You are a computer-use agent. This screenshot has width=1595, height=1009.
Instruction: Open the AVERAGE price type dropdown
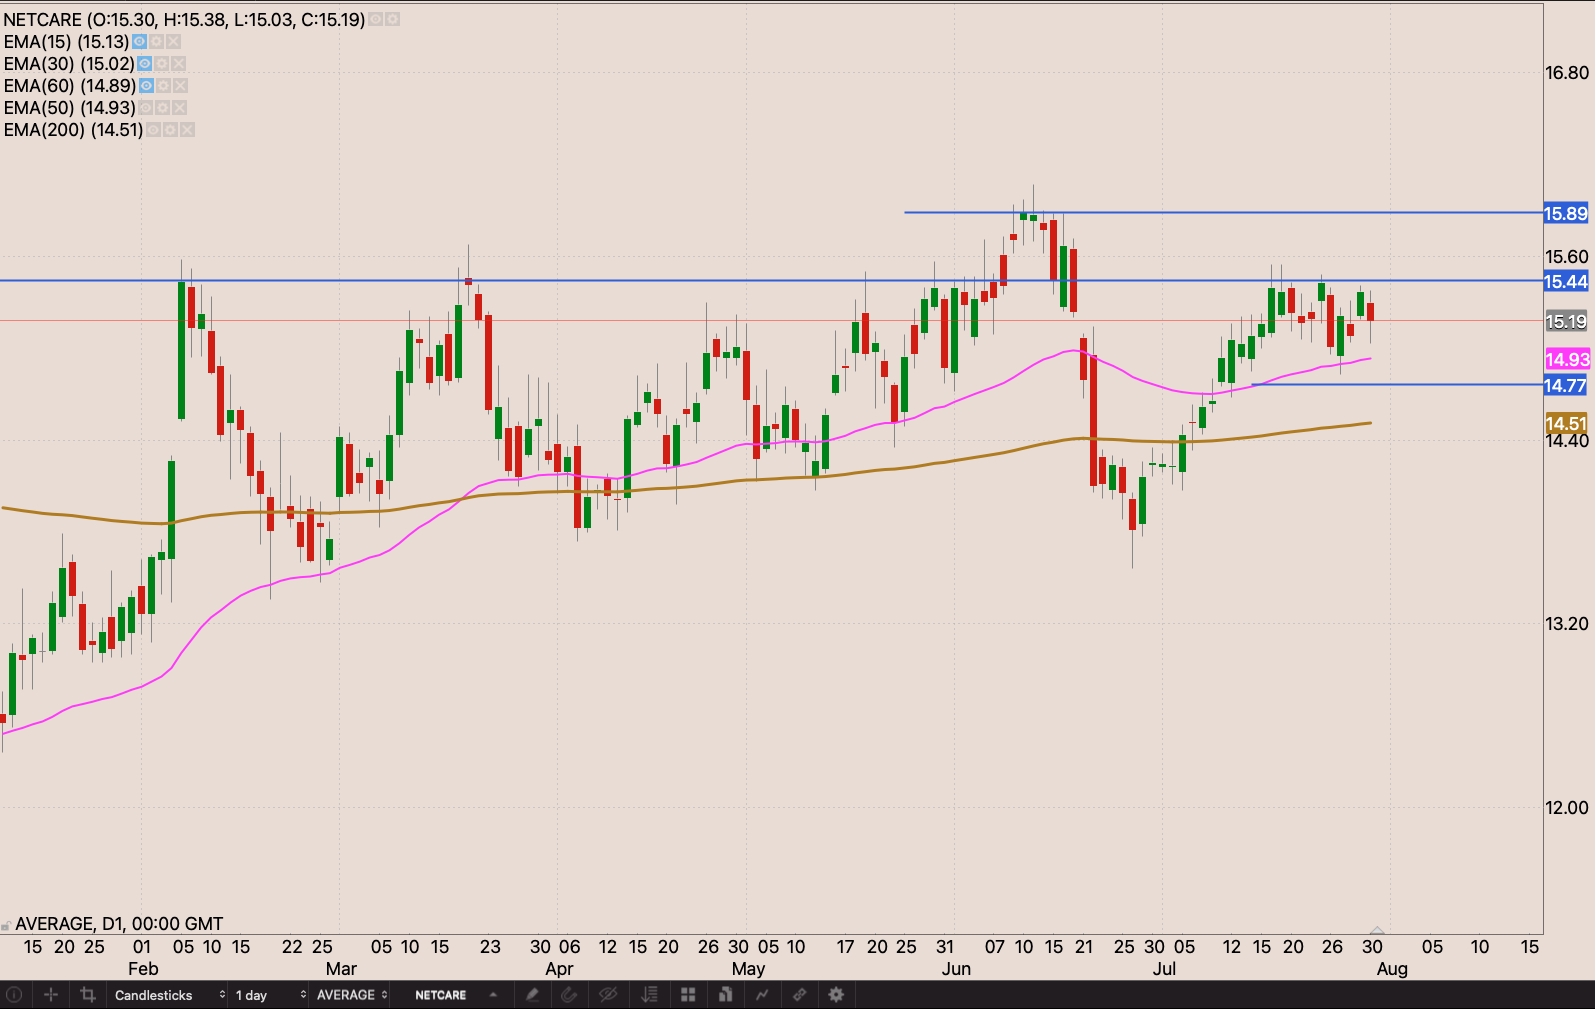coord(351,995)
